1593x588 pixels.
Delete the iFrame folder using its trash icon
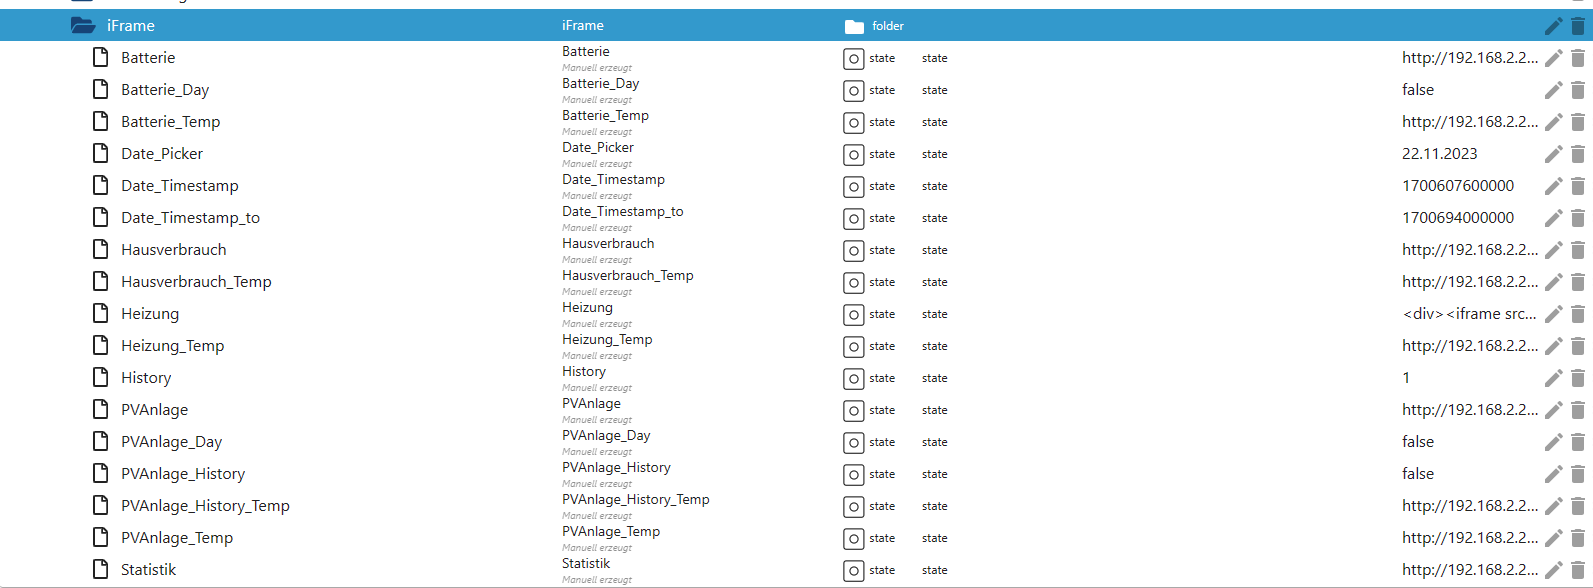coord(1578,26)
